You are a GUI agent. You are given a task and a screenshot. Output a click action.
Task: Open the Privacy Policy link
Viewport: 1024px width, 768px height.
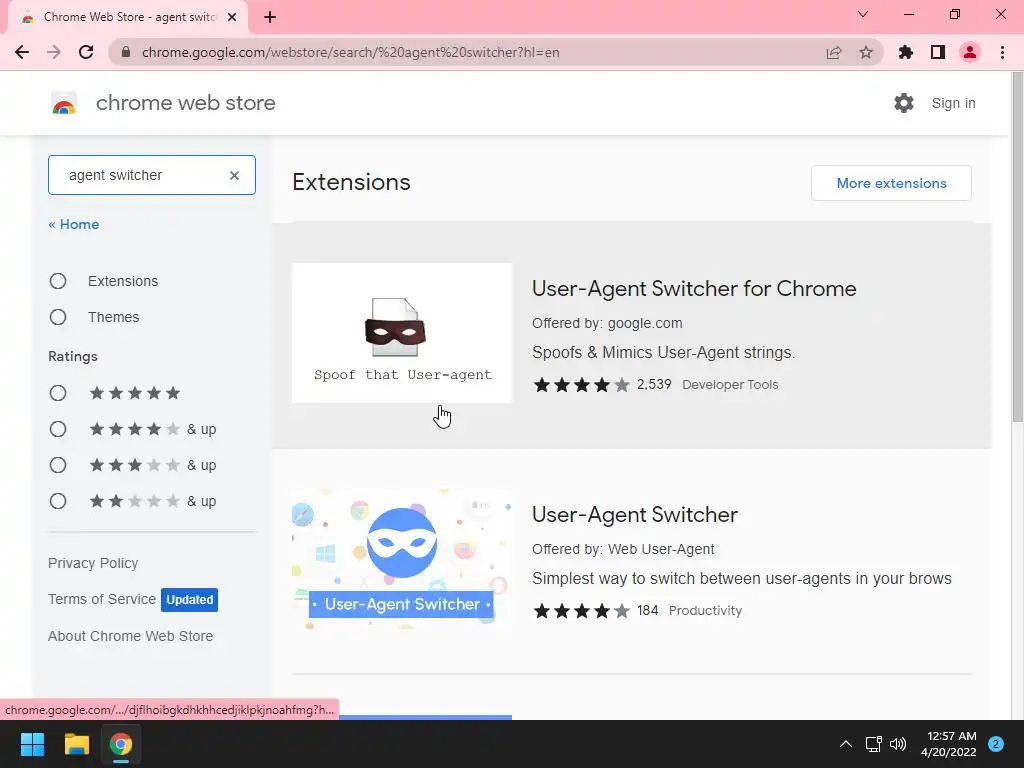point(93,563)
